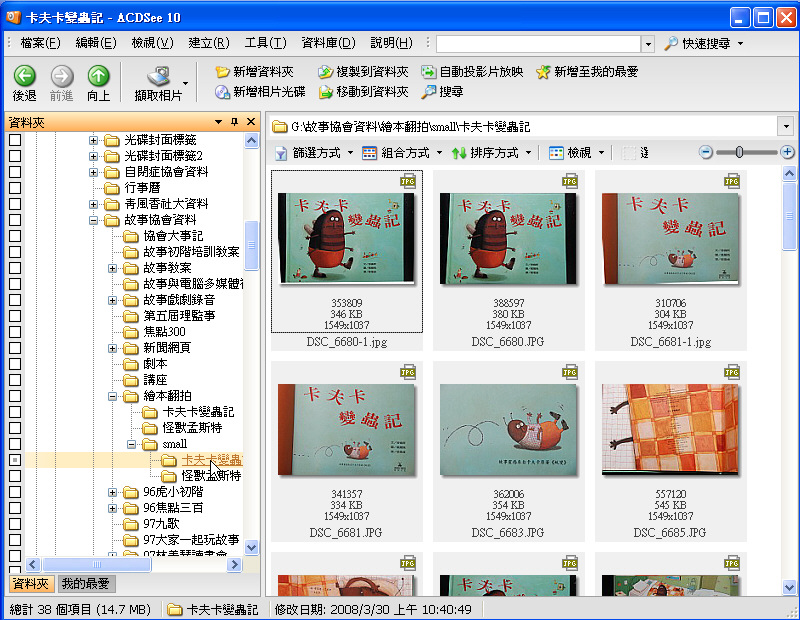Click JPG badge on DSC_6680.JPG thumbnail
Screen dimensions: 800x620
(x=570, y=181)
